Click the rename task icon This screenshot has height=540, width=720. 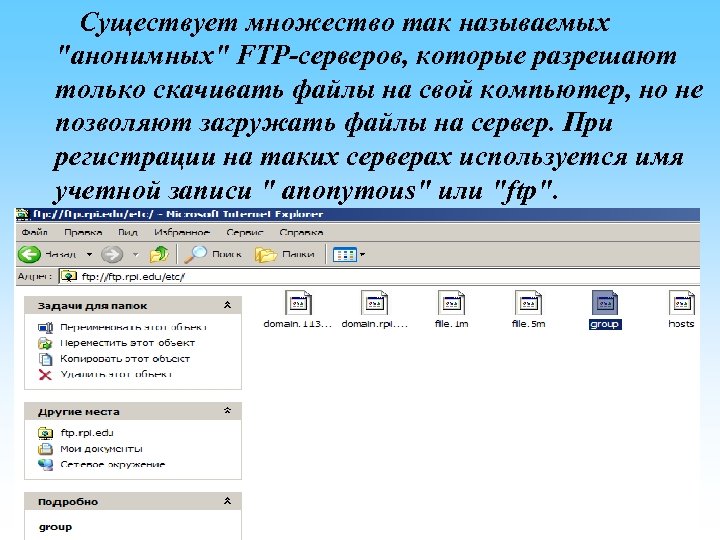45,327
